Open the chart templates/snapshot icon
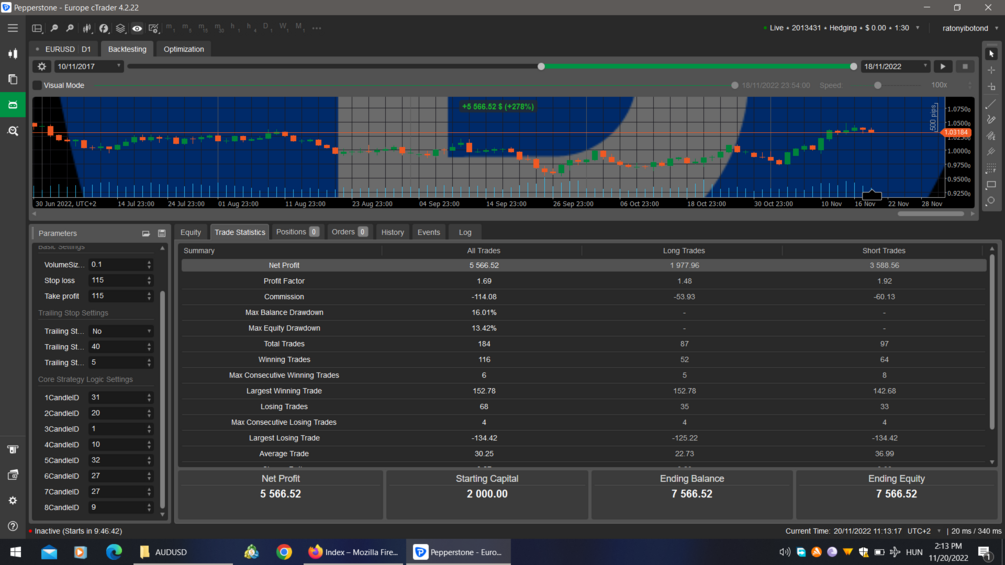 pyautogui.click(x=154, y=28)
